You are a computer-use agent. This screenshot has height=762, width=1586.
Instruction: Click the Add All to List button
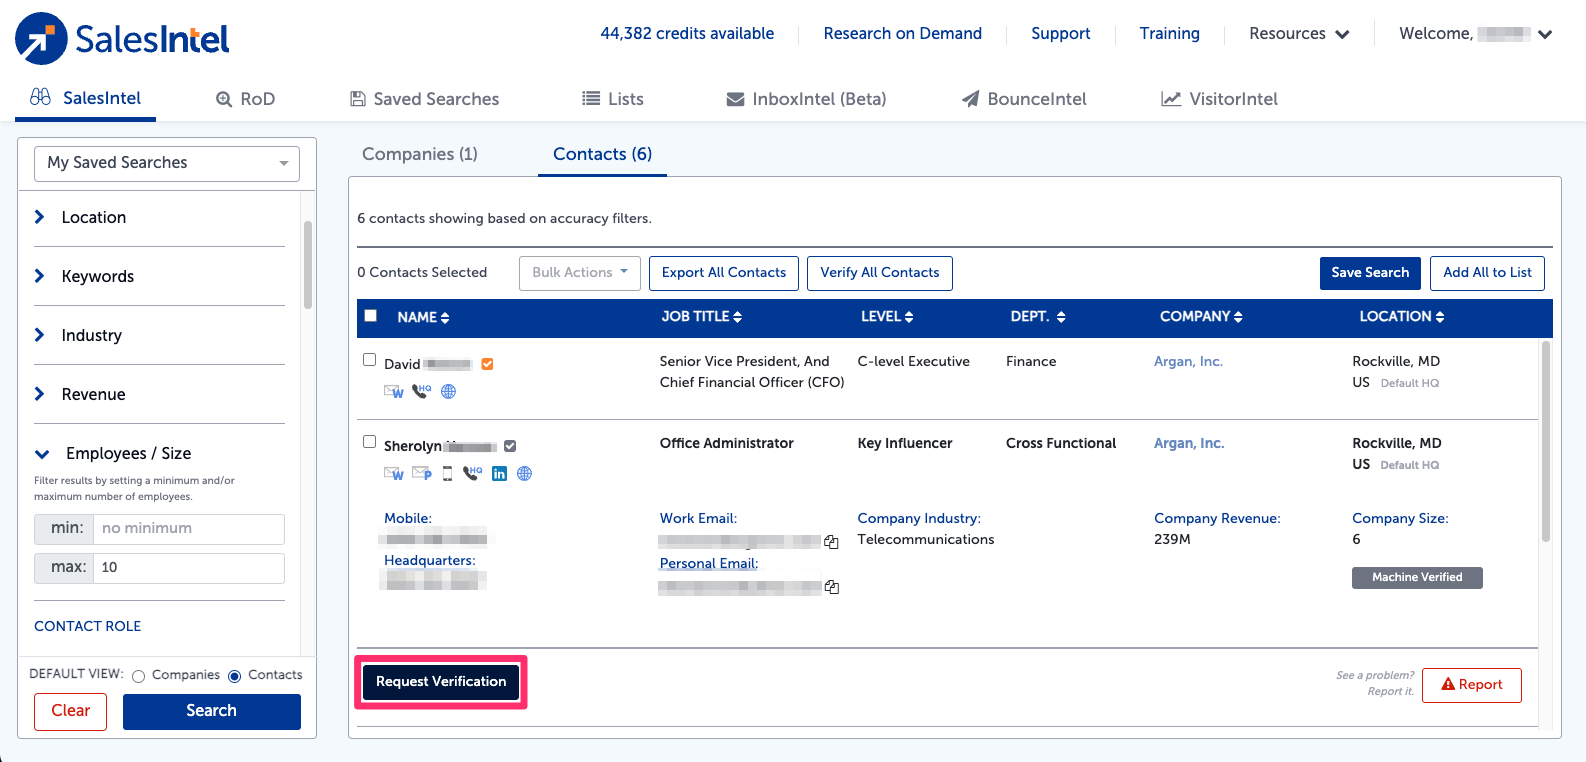pos(1487,273)
